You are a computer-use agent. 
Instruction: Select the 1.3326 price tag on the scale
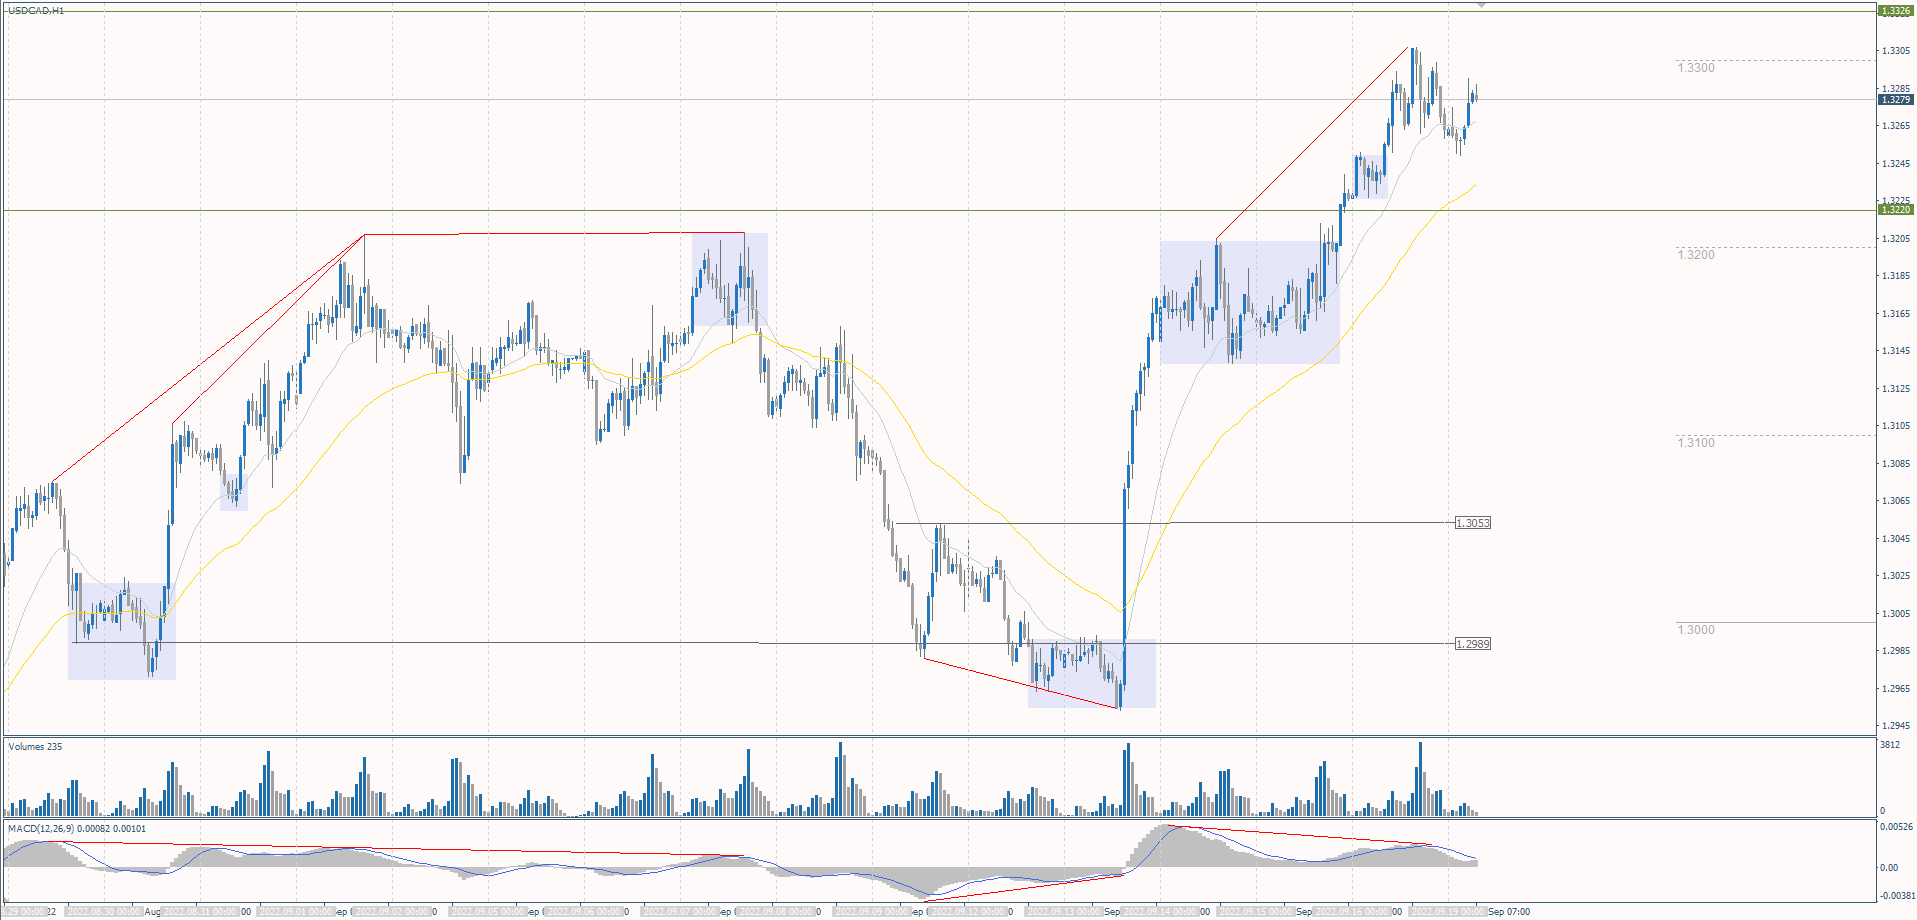[1895, 11]
